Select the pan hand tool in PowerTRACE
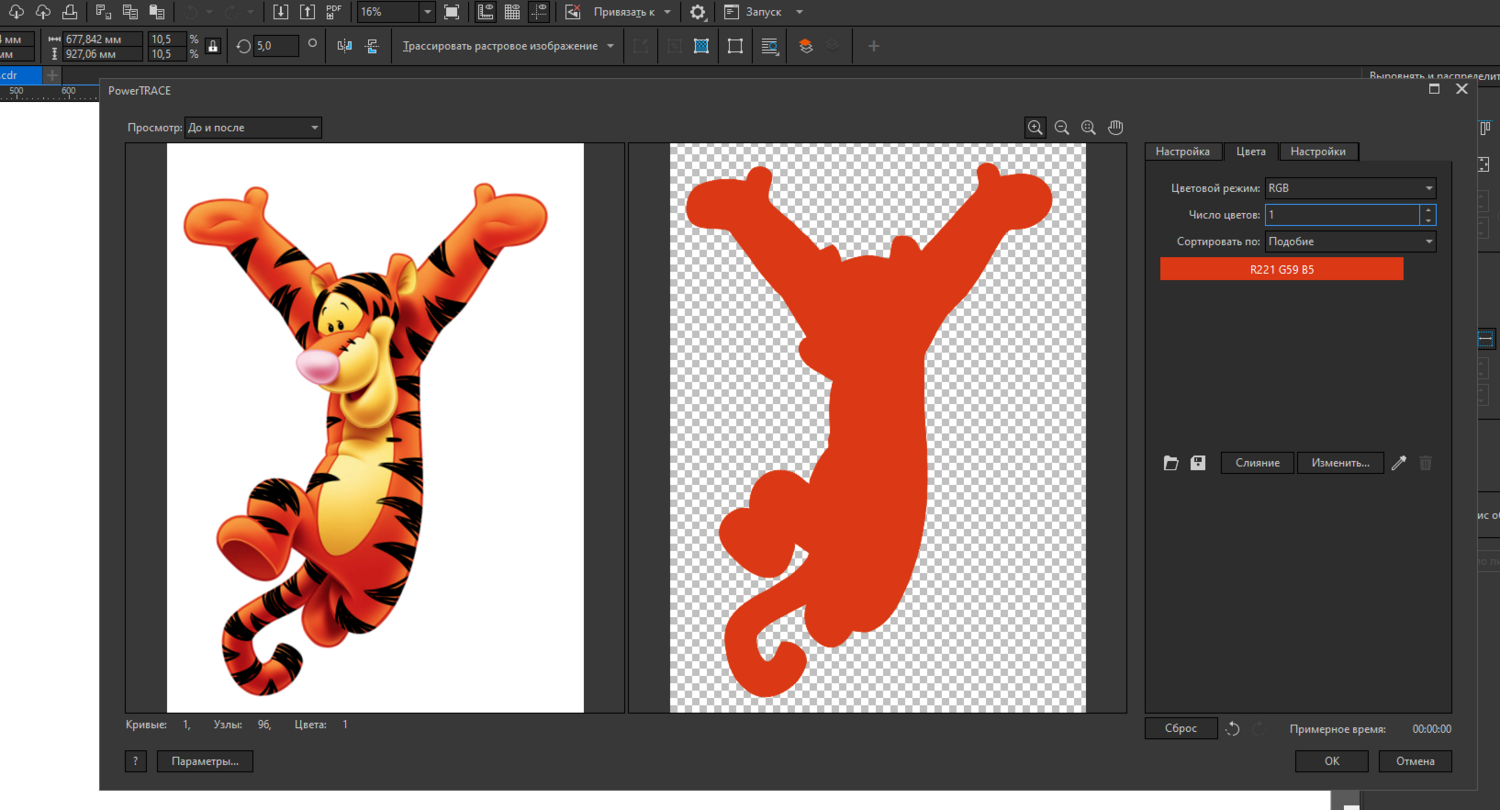 [x=1116, y=127]
